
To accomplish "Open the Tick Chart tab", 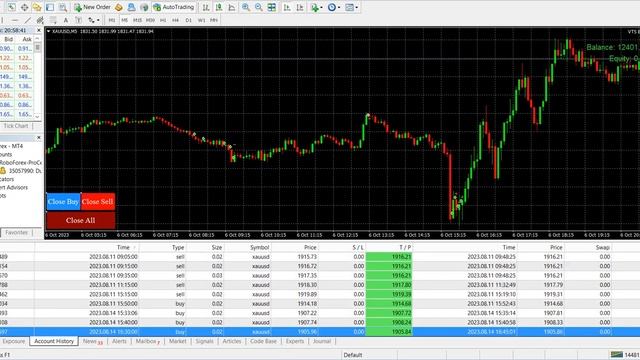I will 16,126.
